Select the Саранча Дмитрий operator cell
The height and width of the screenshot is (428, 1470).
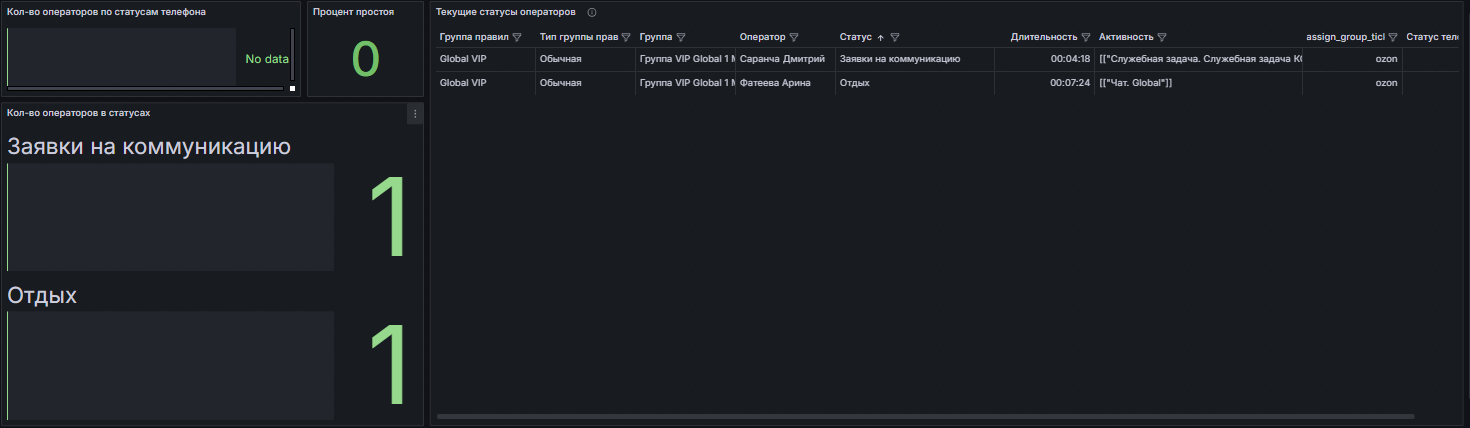click(782, 59)
